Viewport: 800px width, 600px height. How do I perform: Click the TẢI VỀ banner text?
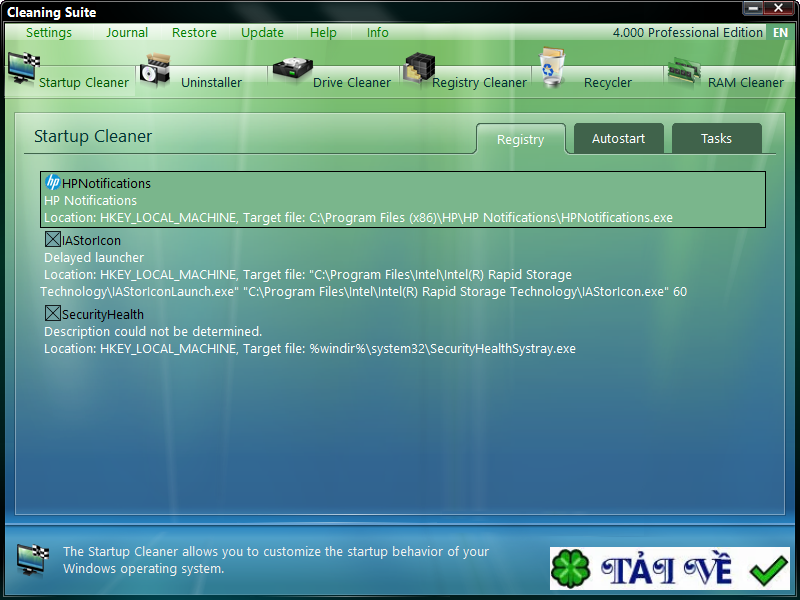tap(666, 569)
